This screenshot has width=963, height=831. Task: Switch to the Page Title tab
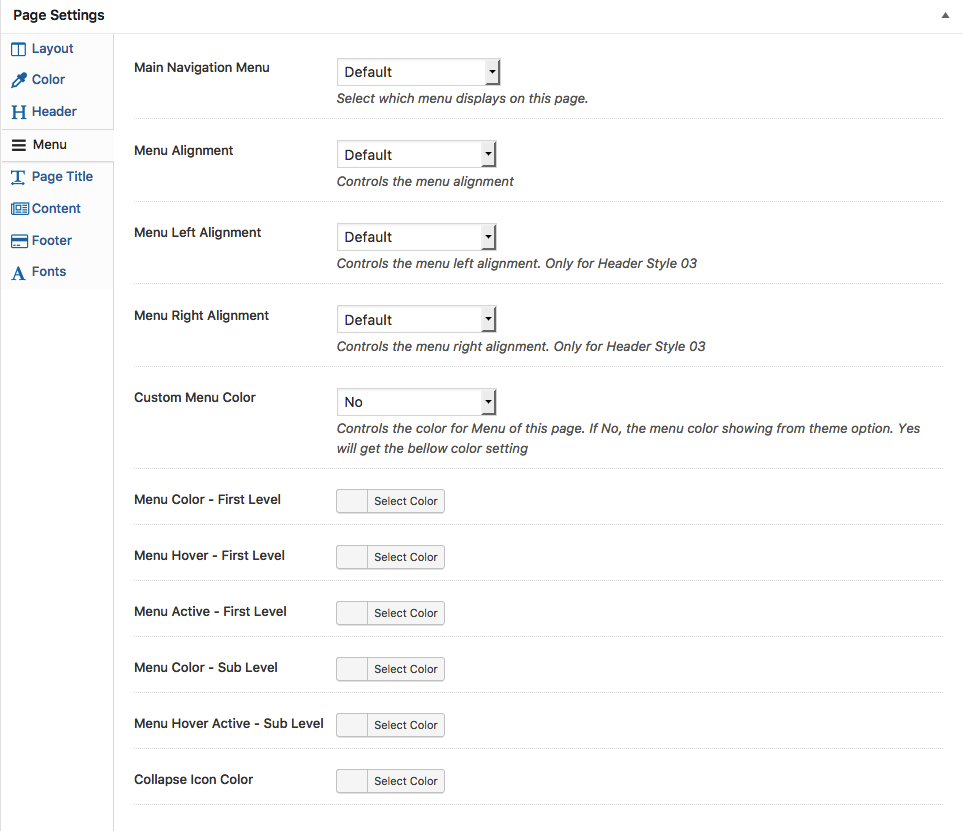tap(62, 177)
